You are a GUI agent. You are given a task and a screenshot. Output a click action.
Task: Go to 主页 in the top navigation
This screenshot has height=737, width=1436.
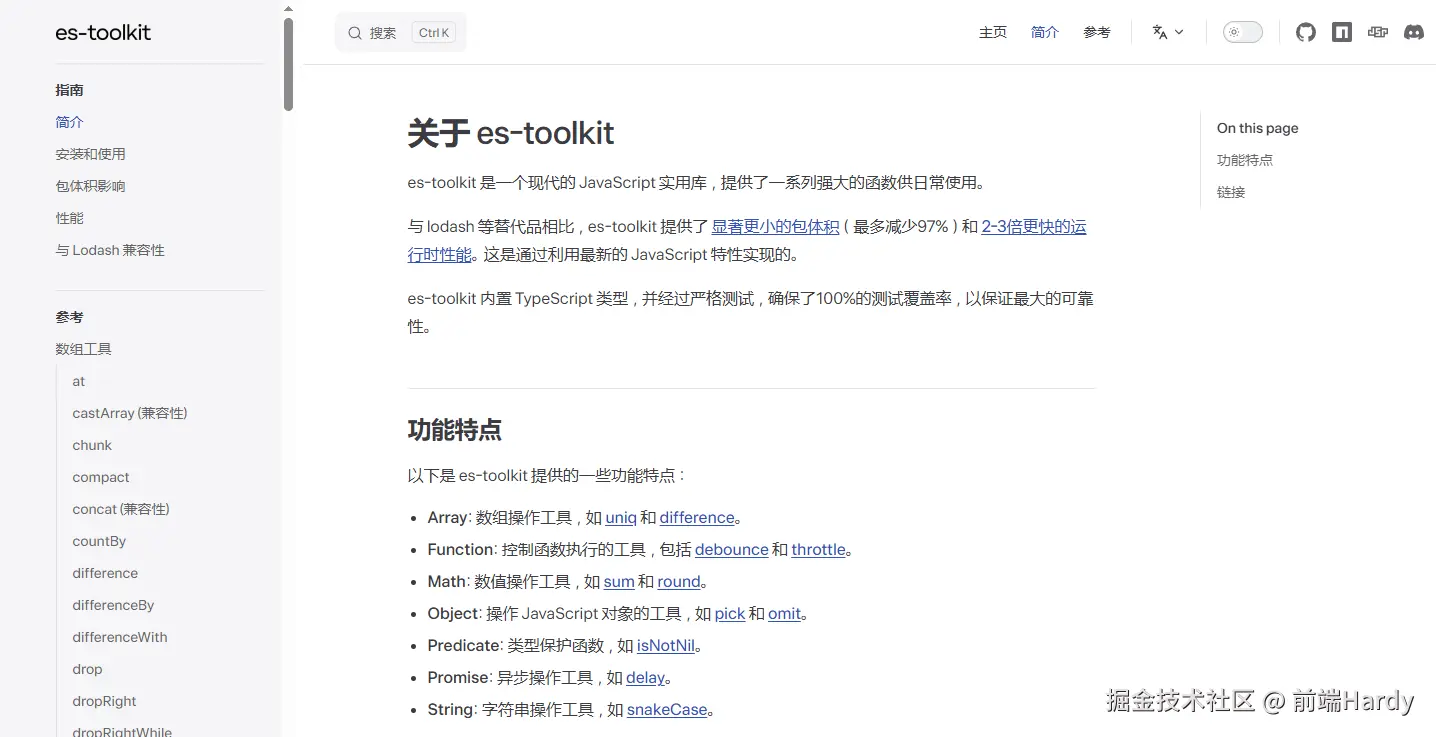(x=993, y=32)
